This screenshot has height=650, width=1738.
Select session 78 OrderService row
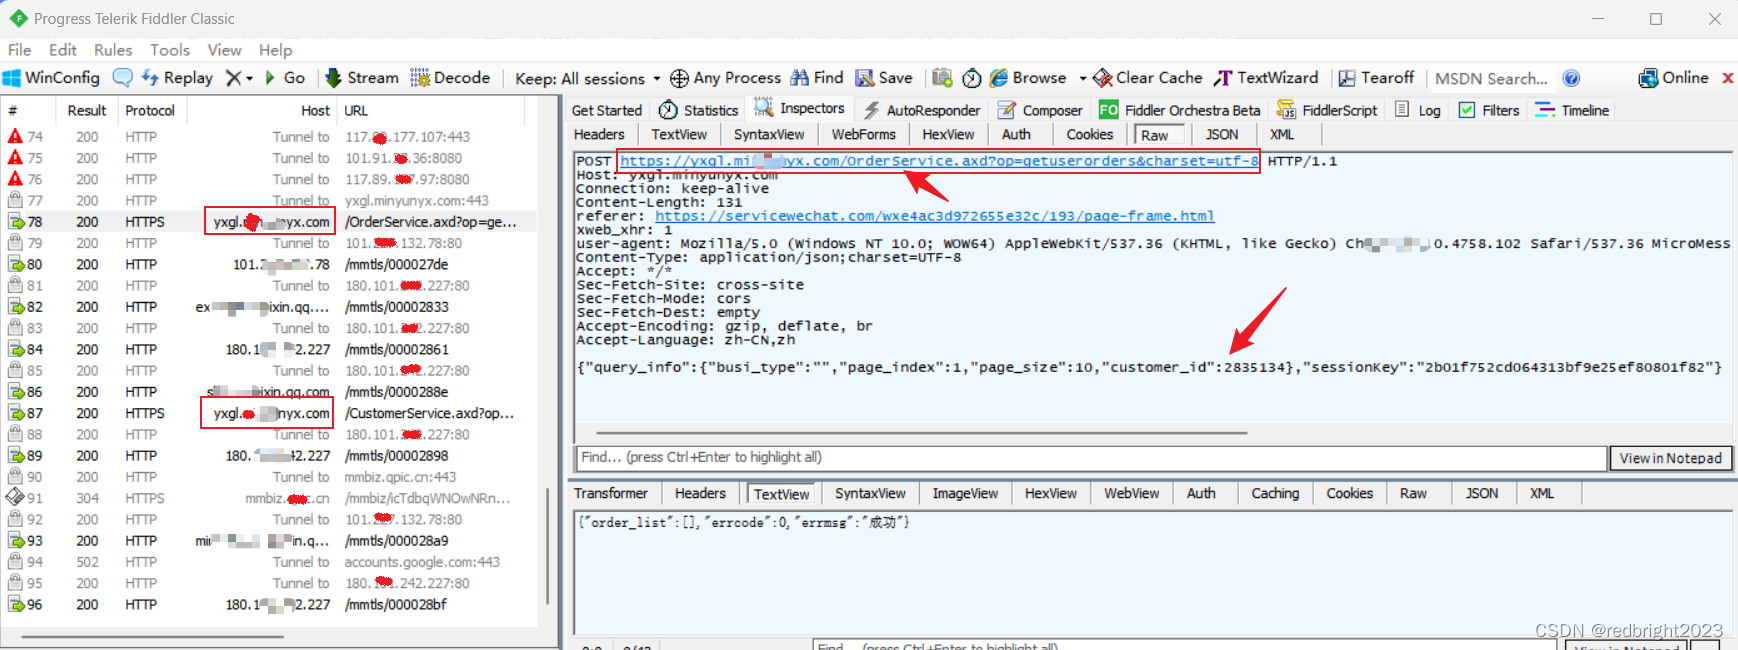pos(268,222)
